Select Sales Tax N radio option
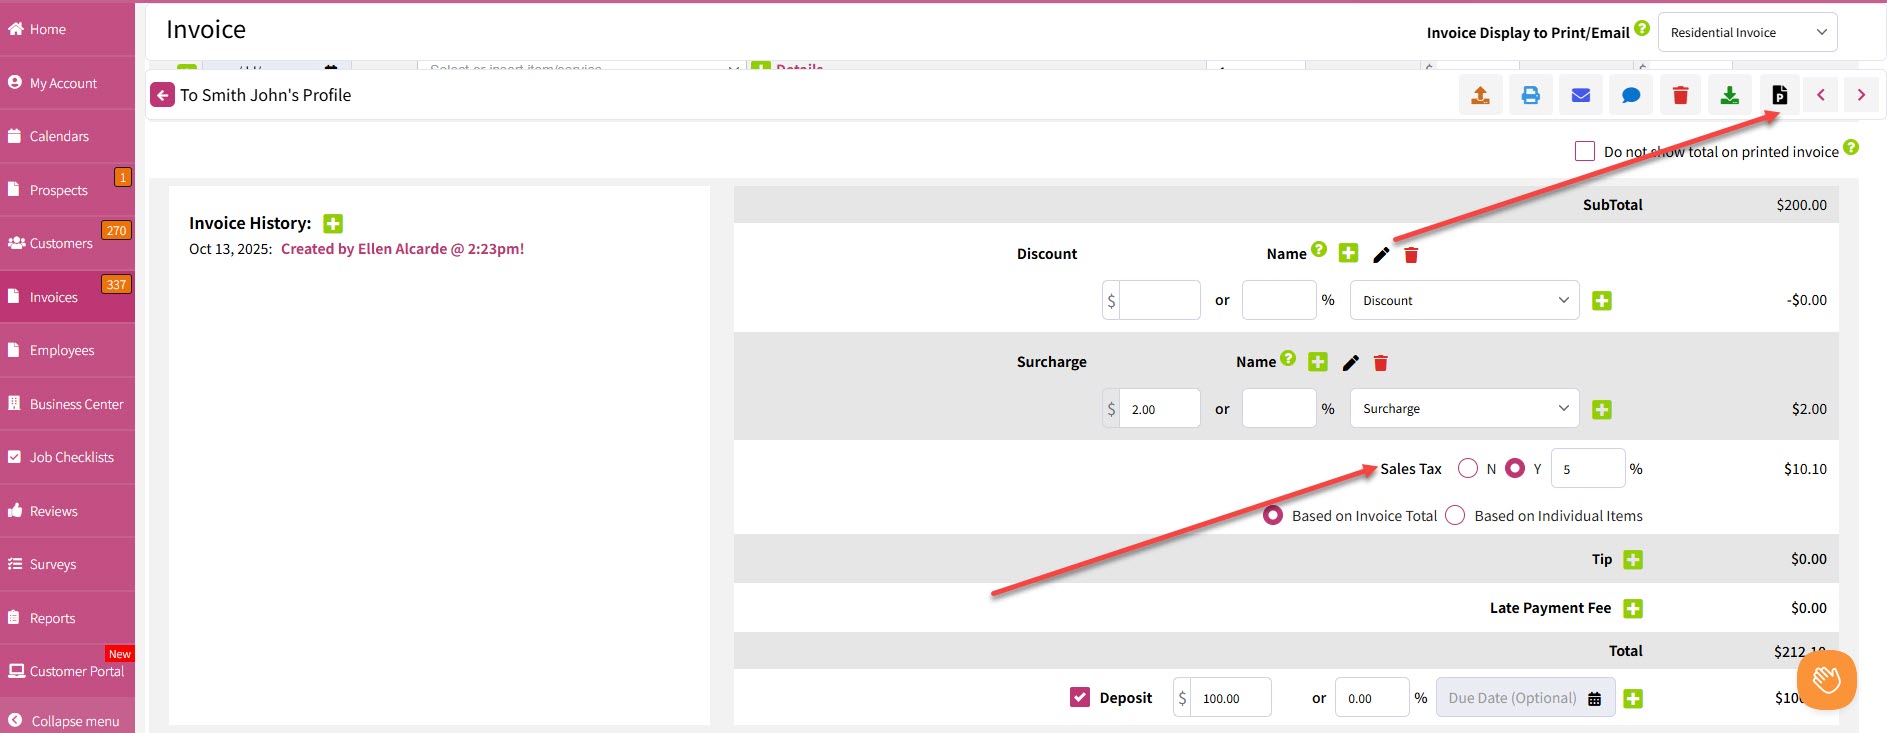The width and height of the screenshot is (1887, 733). click(x=1468, y=468)
